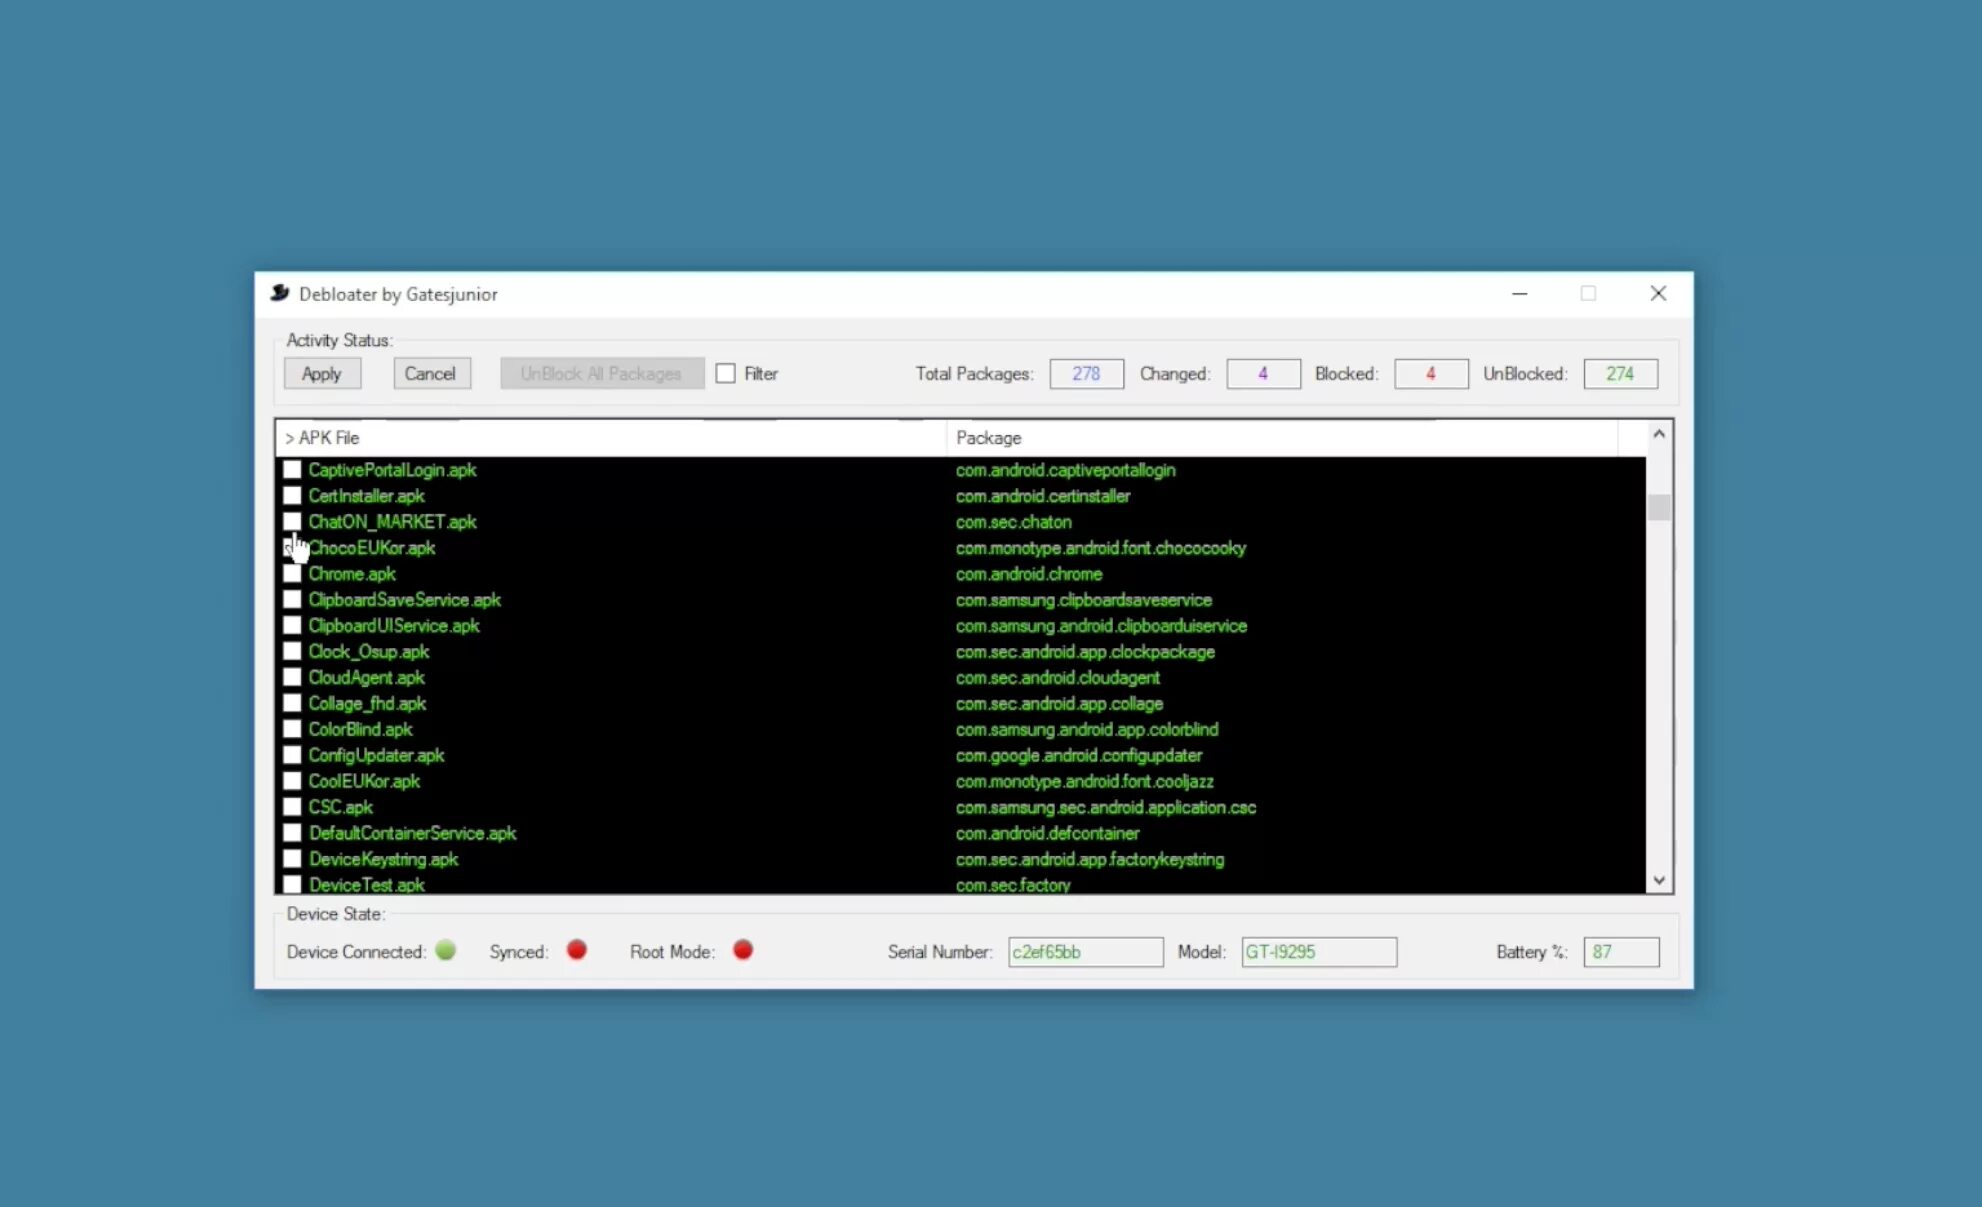Select the CloudAgent.apk checkbox

(x=292, y=678)
